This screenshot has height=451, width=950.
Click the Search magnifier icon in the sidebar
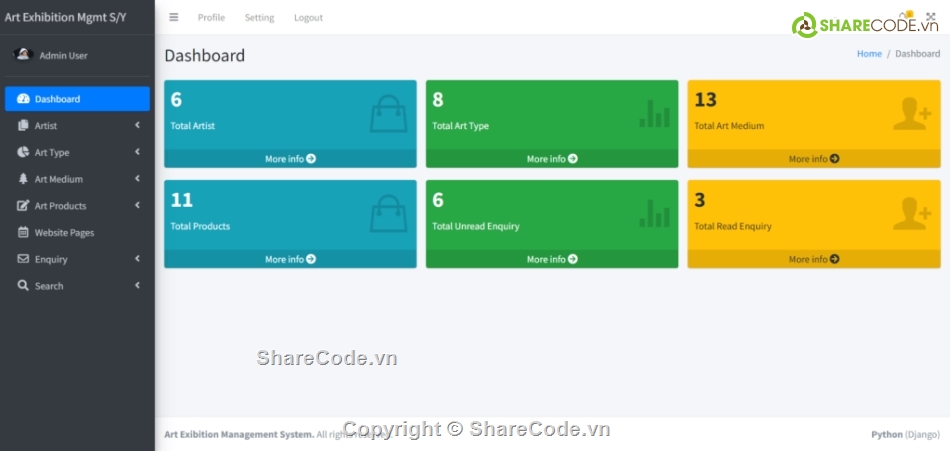(23, 286)
